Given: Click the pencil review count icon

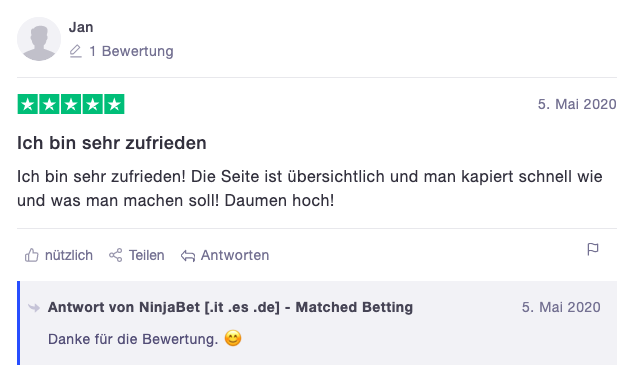Looking at the screenshot, I should tap(76, 51).
